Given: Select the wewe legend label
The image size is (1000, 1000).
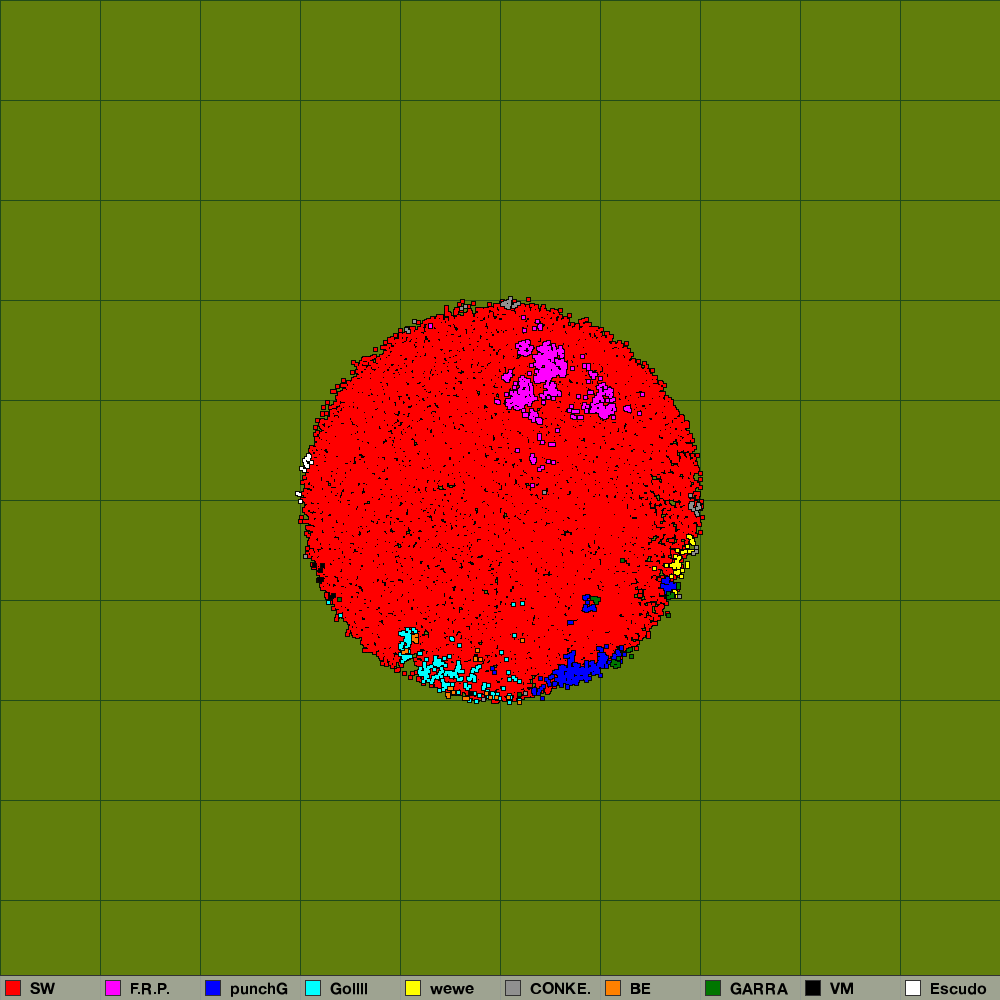Looking at the screenshot, I should tap(452, 989).
